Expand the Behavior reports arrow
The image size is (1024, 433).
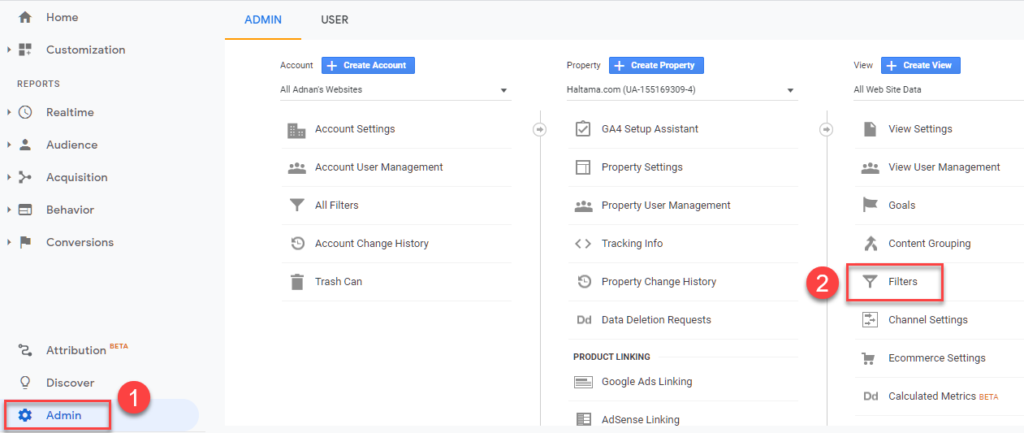9,210
